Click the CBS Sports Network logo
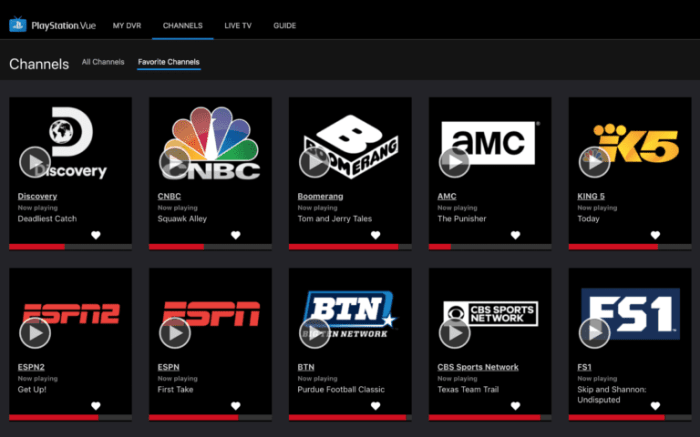Screen dimensions: 700x437 click(x=491, y=313)
